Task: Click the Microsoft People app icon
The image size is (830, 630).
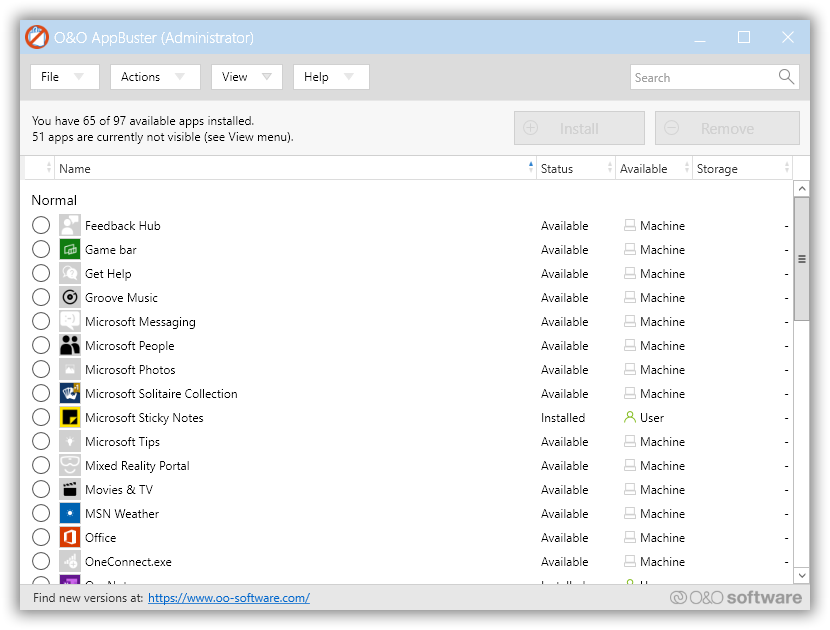Action: coord(69,346)
